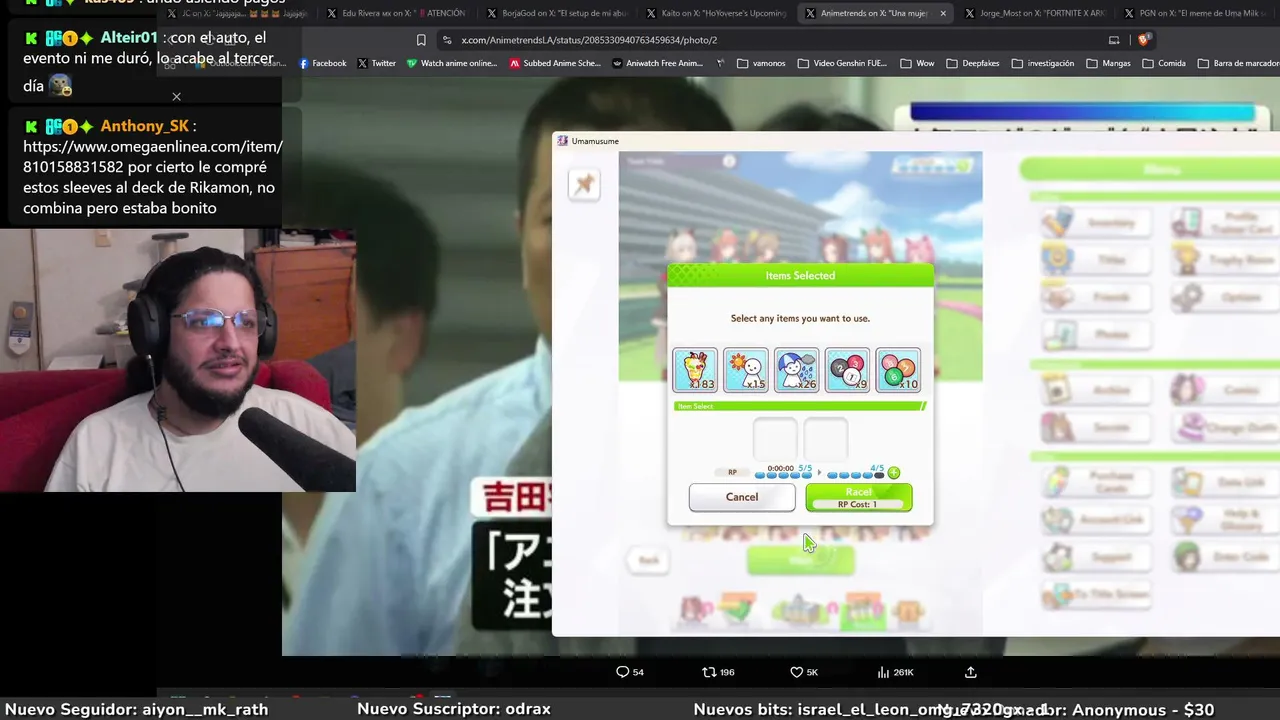Expand the investigación bookmarks folder
Image resolution: width=1280 pixels, height=720 pixels.
pyautogui.click(x=1042, y=63)
